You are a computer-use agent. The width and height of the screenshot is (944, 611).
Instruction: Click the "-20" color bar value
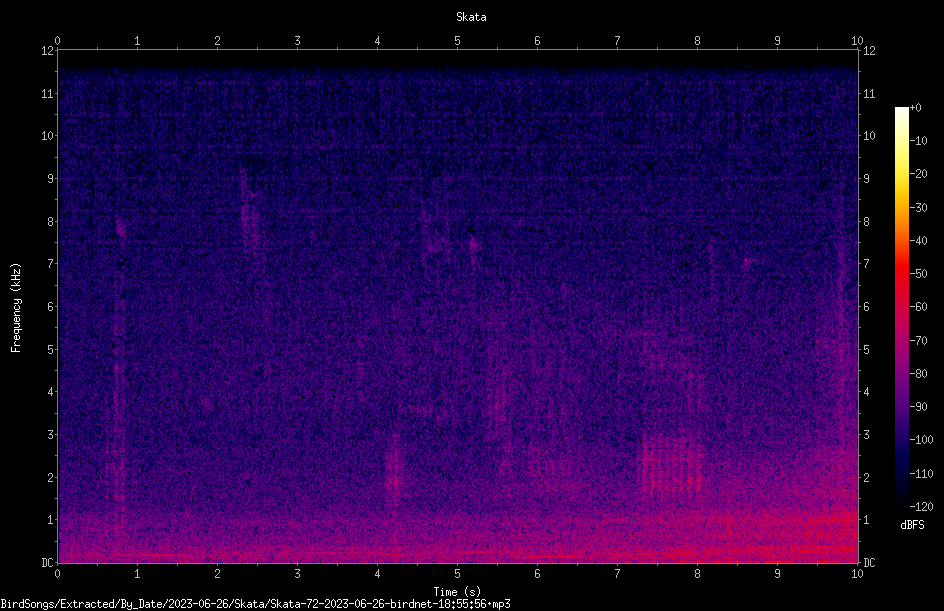click(918, 174)
